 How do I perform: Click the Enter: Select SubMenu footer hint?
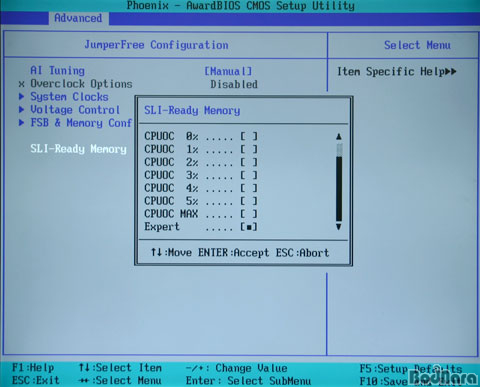tap(248, 381)
